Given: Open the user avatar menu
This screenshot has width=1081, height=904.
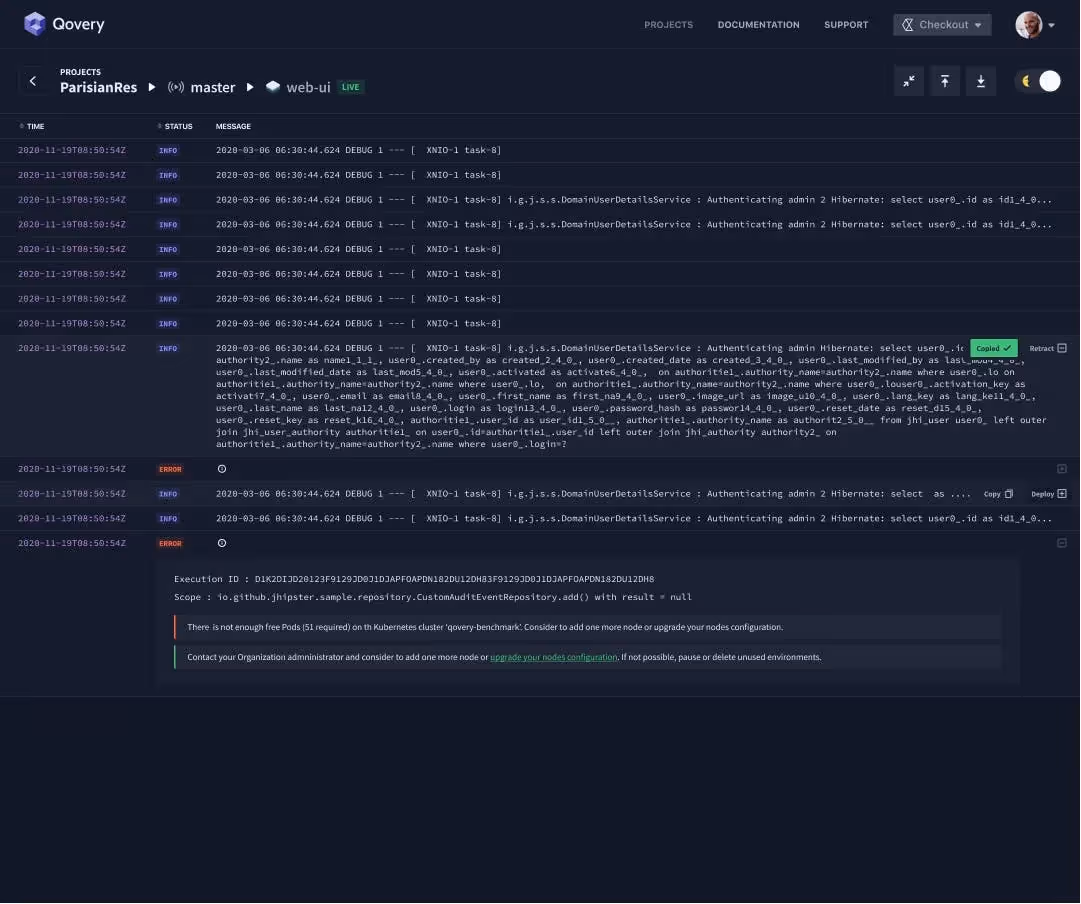Looking at the screenshot, I should click(1031, 24).
